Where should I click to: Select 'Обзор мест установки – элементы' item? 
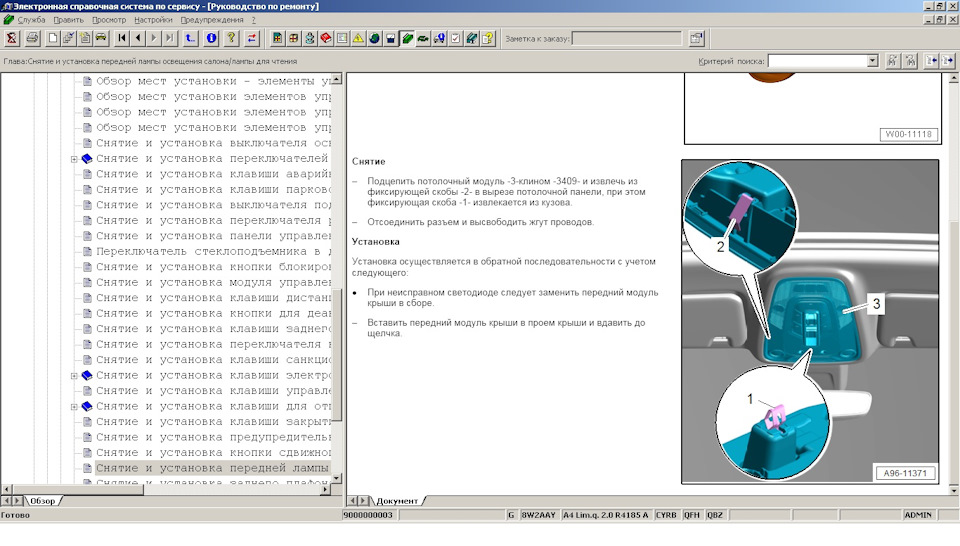[213, 81]
